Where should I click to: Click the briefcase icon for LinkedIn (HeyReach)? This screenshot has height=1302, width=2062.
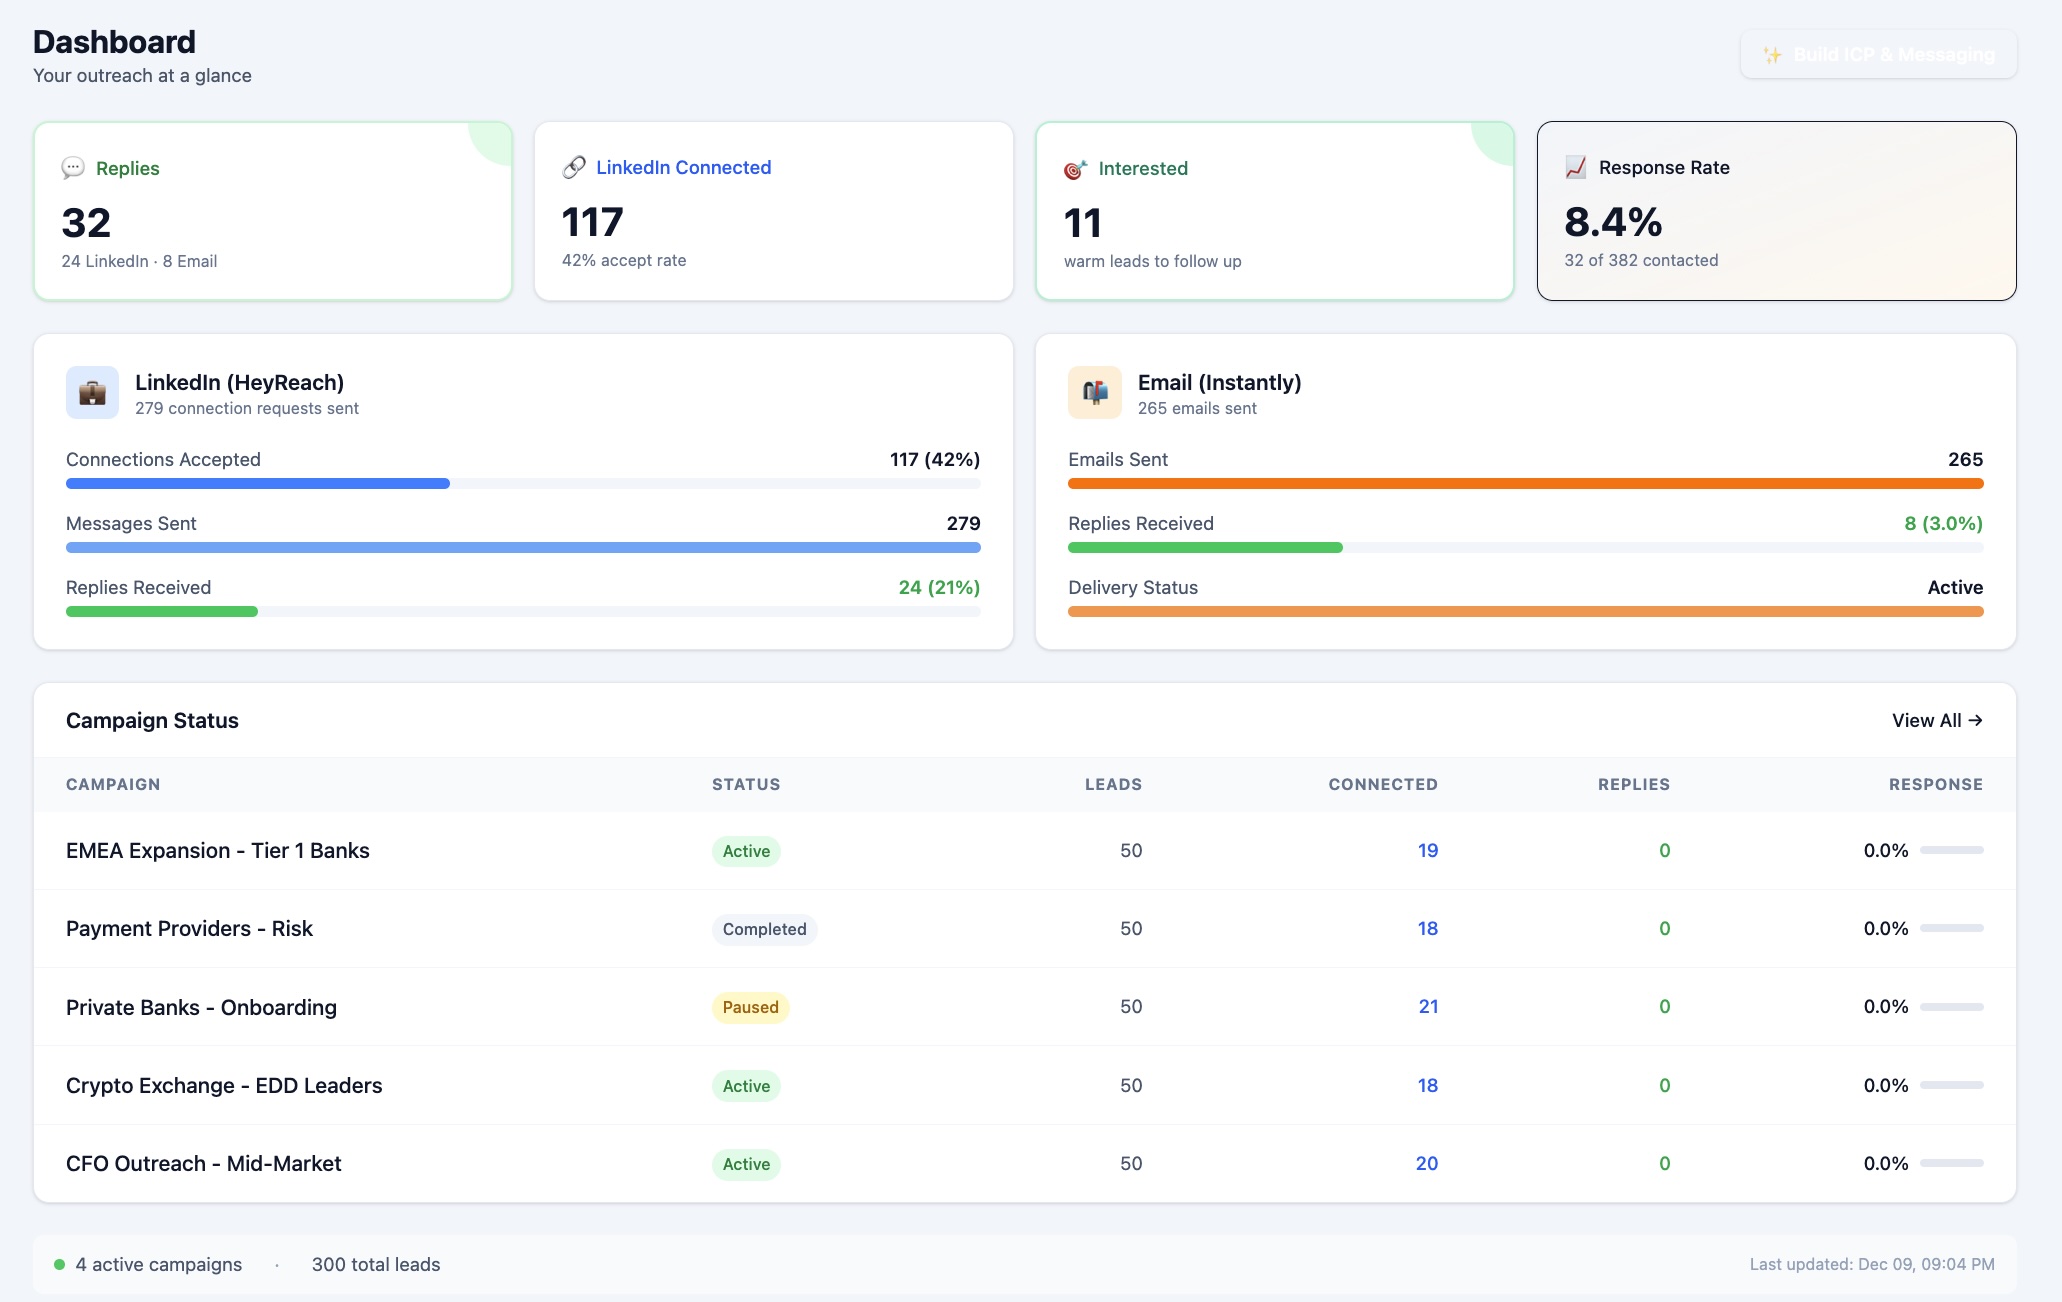(x=92, y=392)
